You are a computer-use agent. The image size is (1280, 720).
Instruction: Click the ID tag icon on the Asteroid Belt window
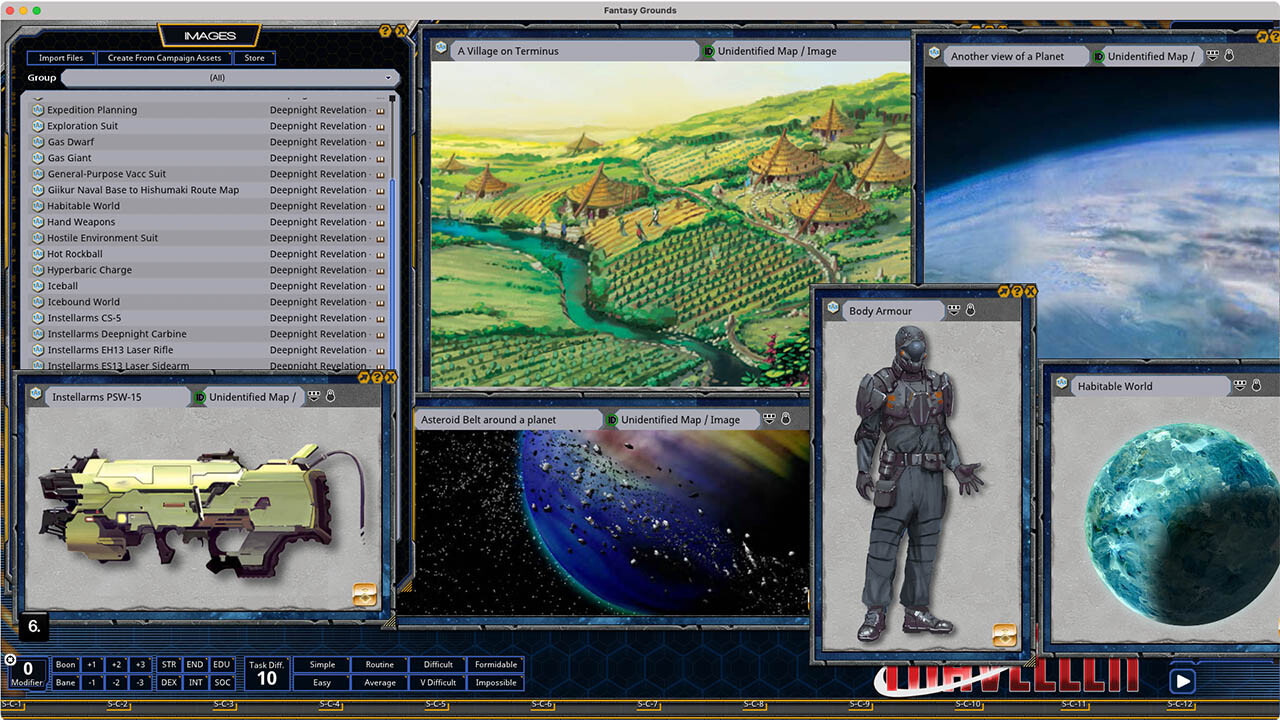coord(613,419)
